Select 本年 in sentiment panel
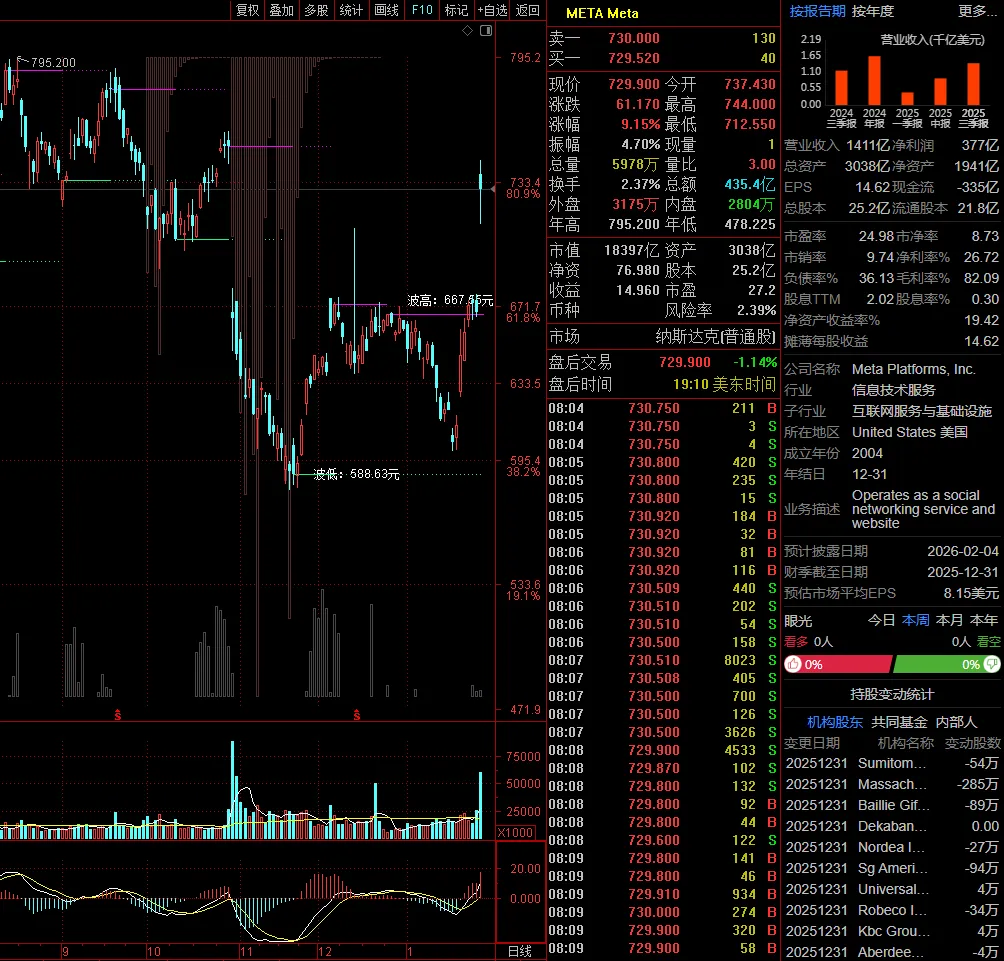Viewport: 1004px width, 961px height. tap(984, 620)
